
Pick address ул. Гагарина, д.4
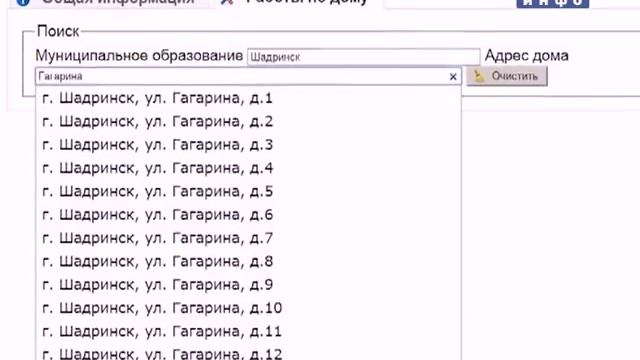click(x=248, y=168)
